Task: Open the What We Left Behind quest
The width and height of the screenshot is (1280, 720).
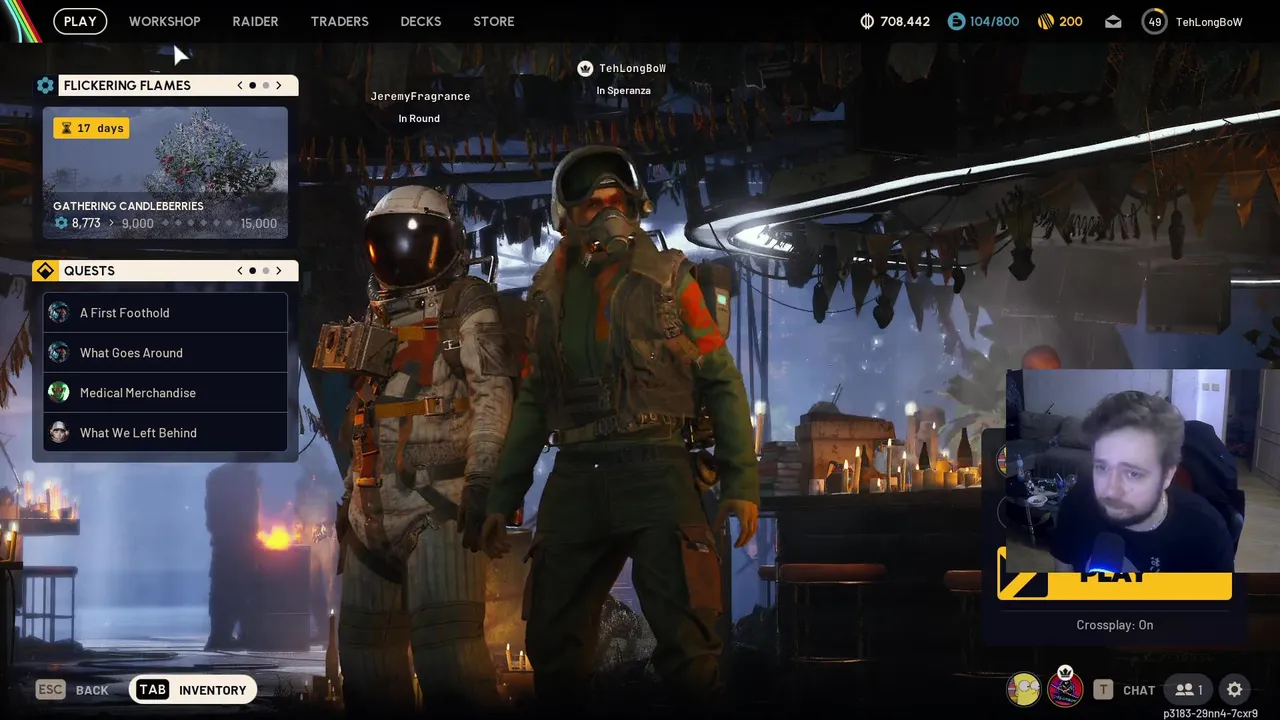Action: [165, 433]
